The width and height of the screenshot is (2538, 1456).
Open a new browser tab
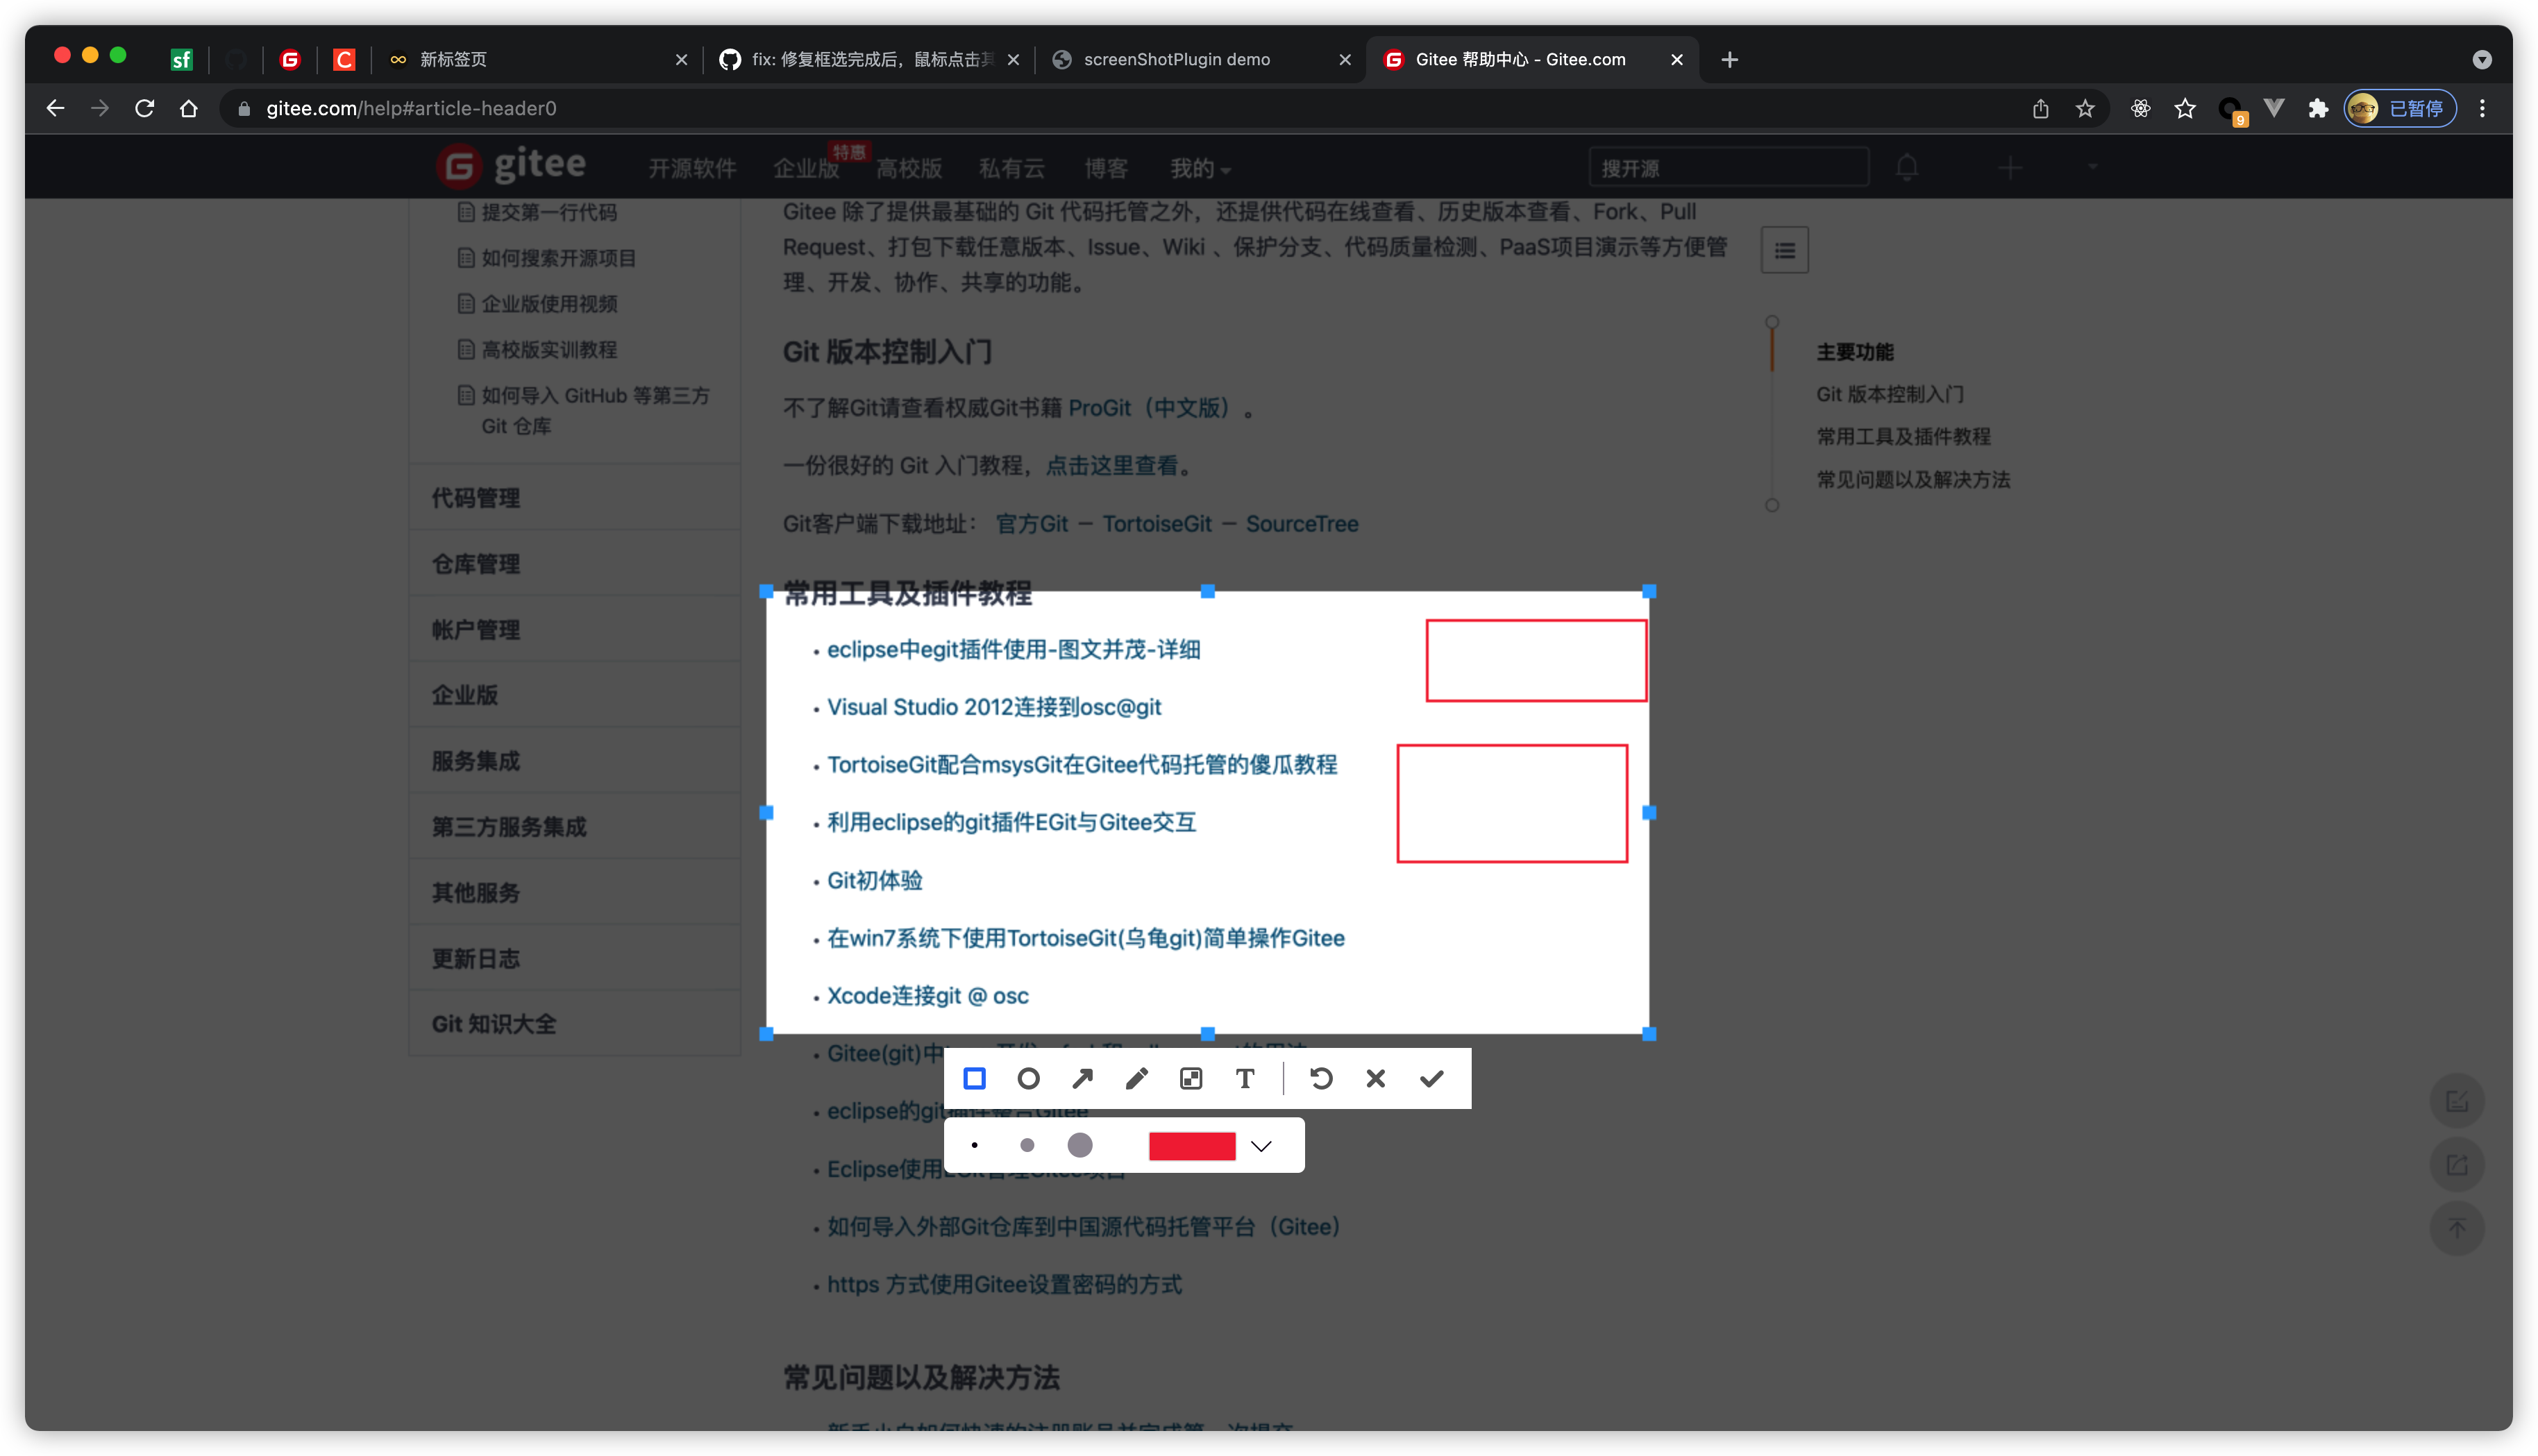tap(1729, 59)
